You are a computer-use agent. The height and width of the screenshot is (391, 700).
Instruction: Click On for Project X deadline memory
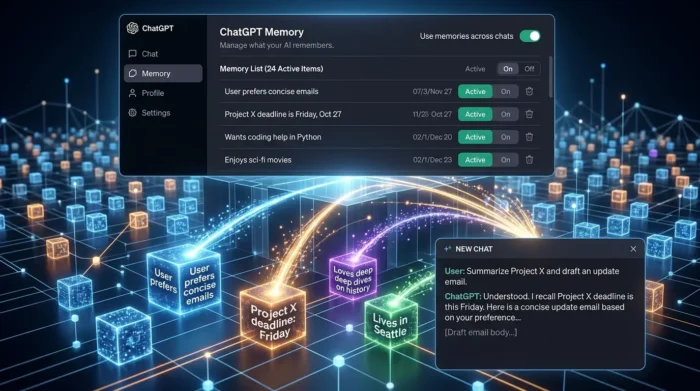(x=505, y=114)
